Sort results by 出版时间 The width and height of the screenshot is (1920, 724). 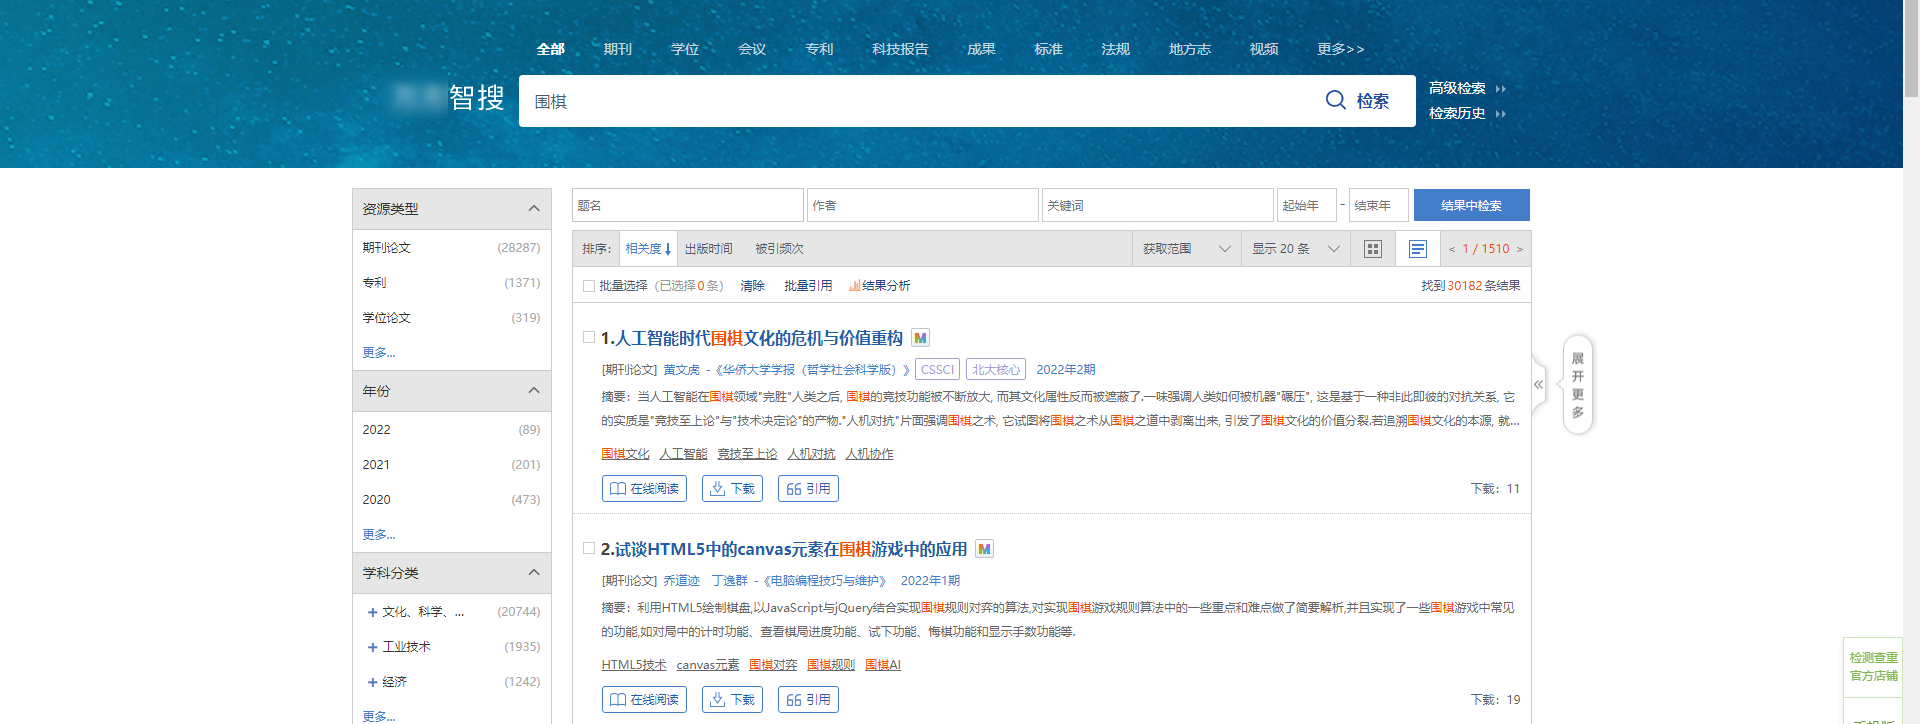(x=708, y=249)
